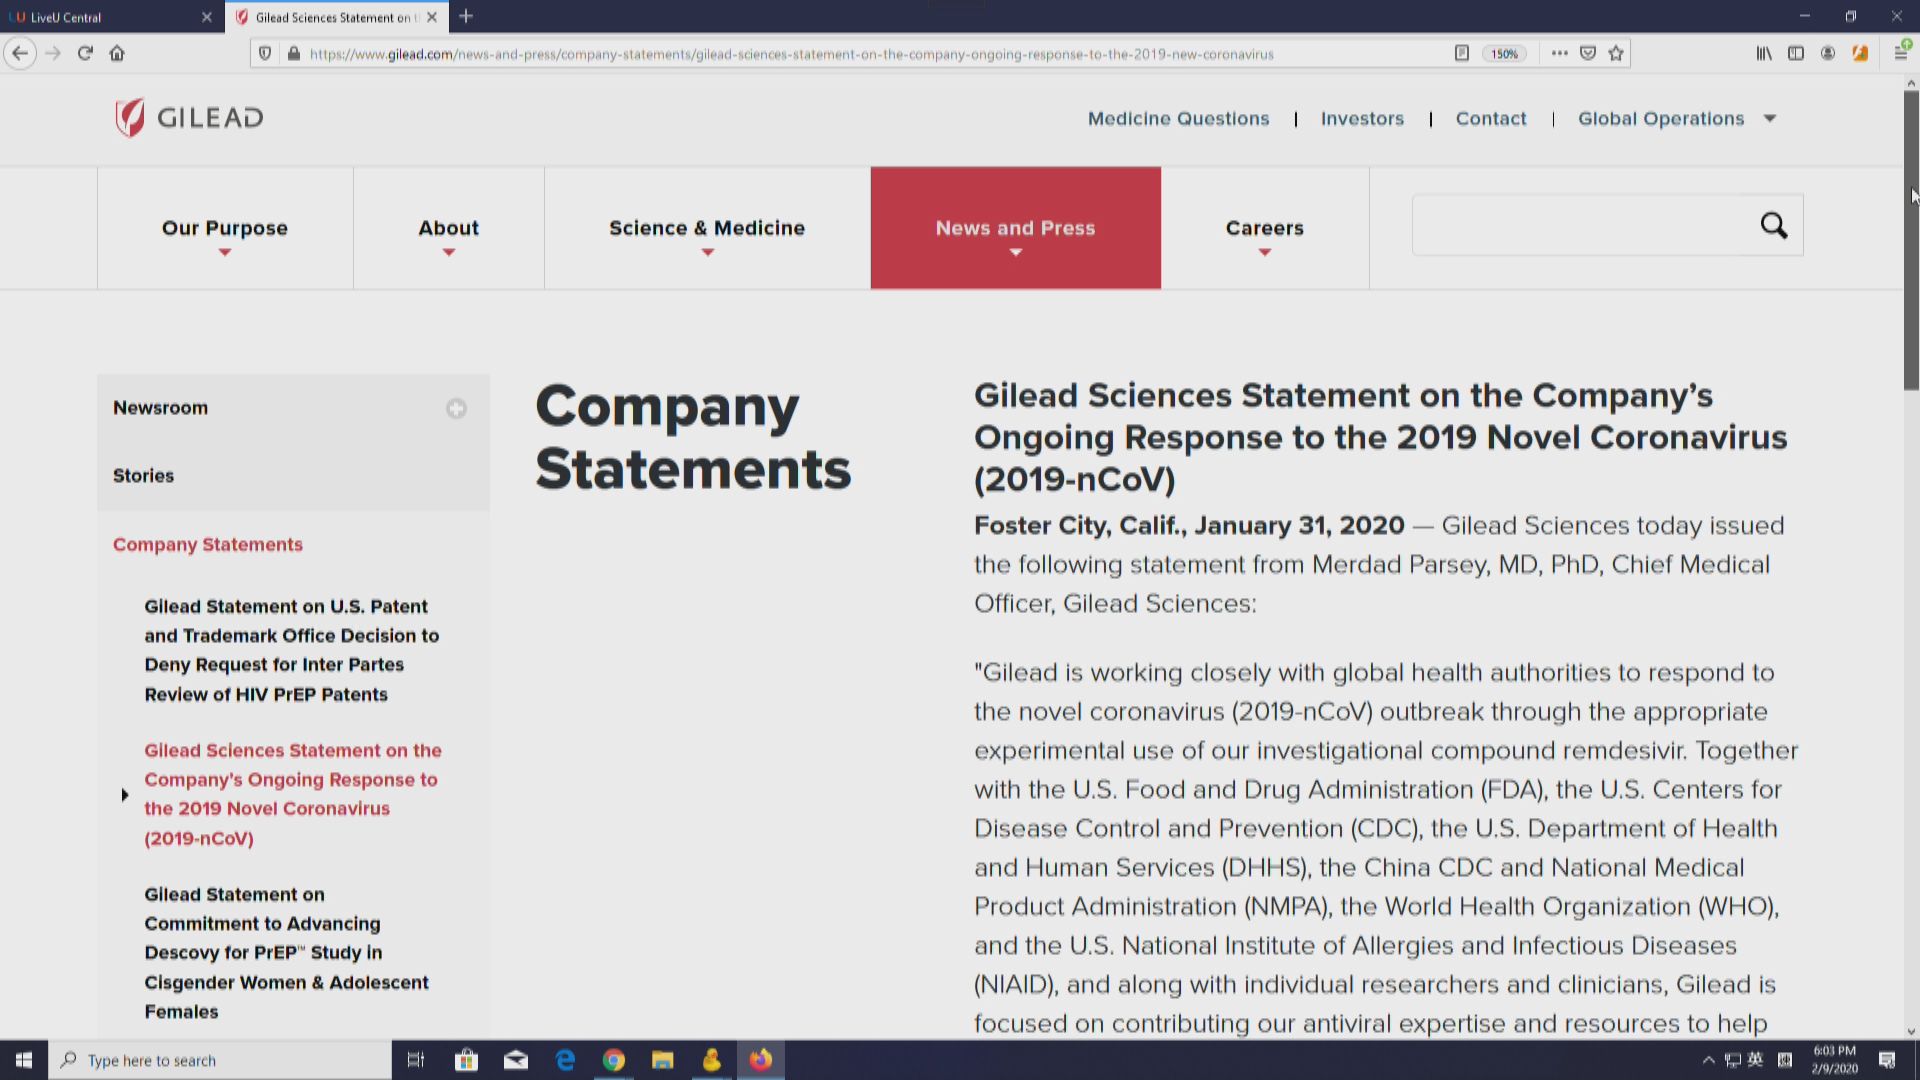
Task: Click the browser home icon
Action: [117, 53]
